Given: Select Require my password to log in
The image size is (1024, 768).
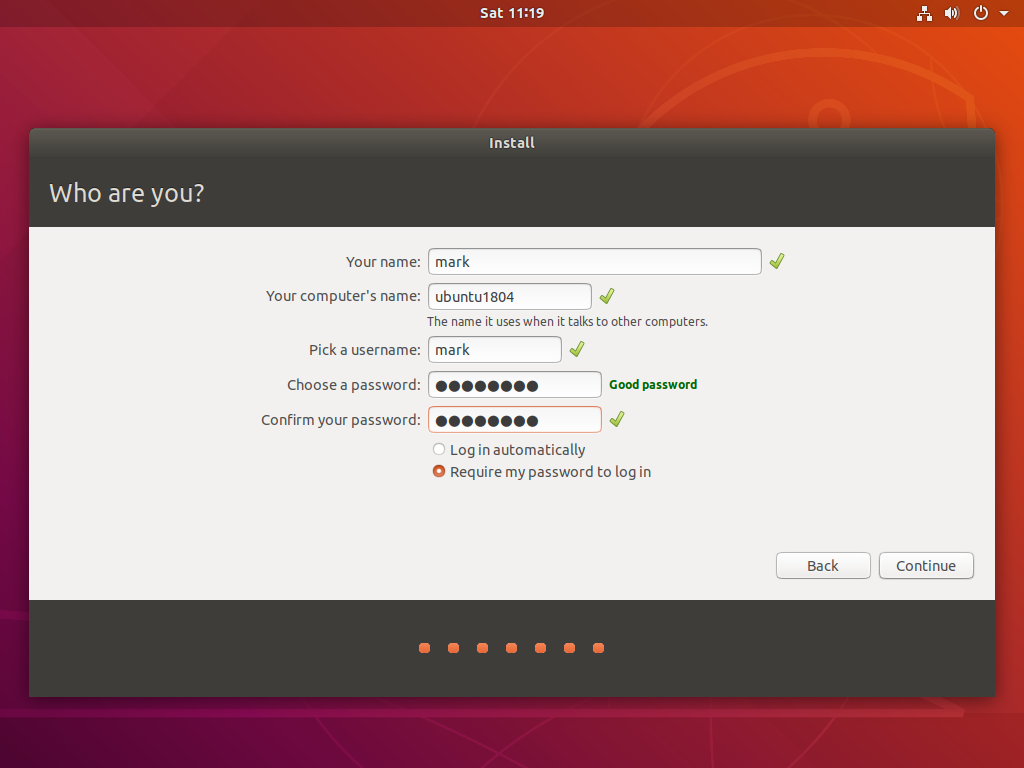Looking at the screenshot, I should coord(542,472).
